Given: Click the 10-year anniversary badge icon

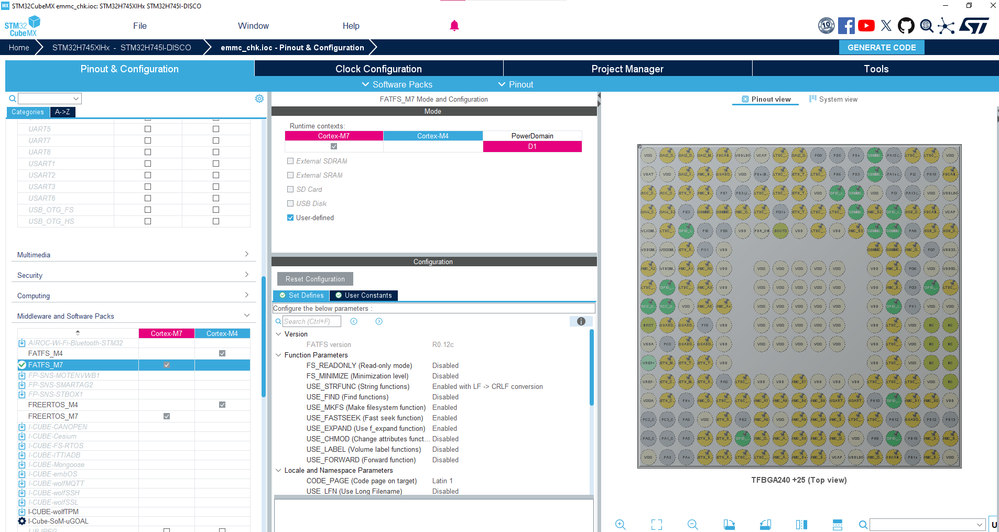Looking at the screenshot, I should point(826,25).
